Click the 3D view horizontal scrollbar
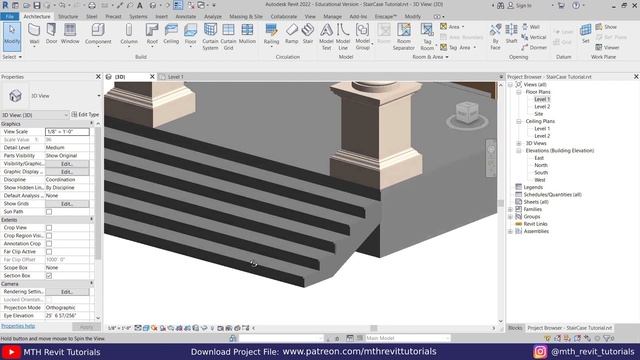 [x=373, y=328]
